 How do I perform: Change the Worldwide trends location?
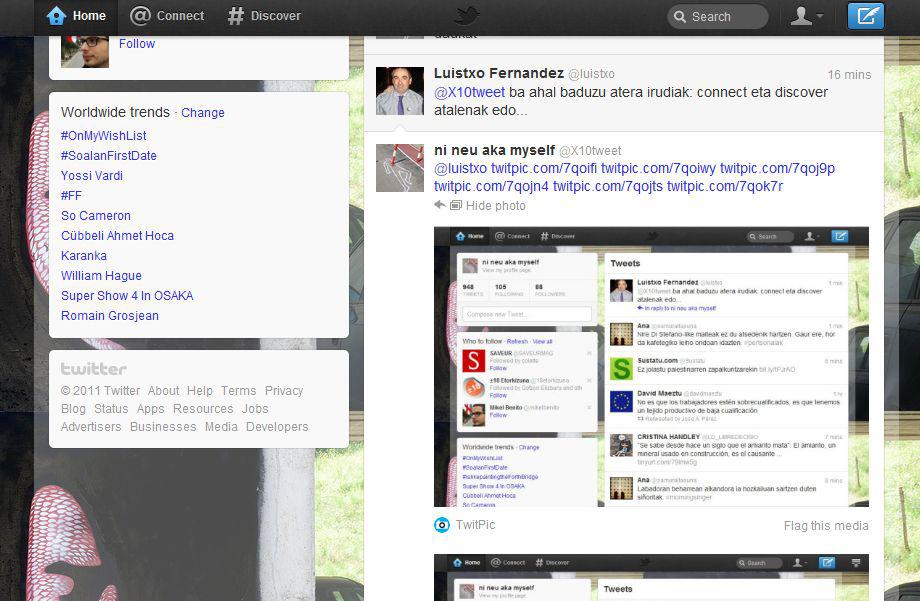(x=202, y=113)
